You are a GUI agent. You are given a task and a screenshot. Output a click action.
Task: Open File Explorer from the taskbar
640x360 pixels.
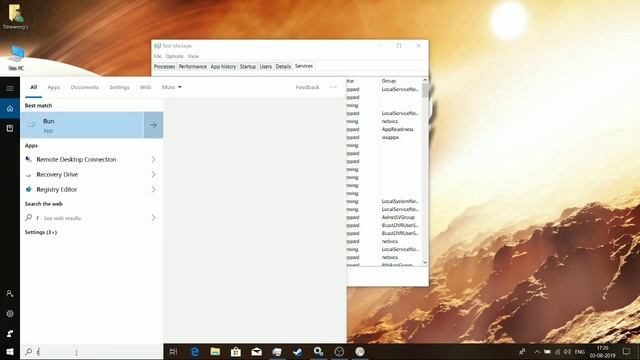[x=215, y=351]
